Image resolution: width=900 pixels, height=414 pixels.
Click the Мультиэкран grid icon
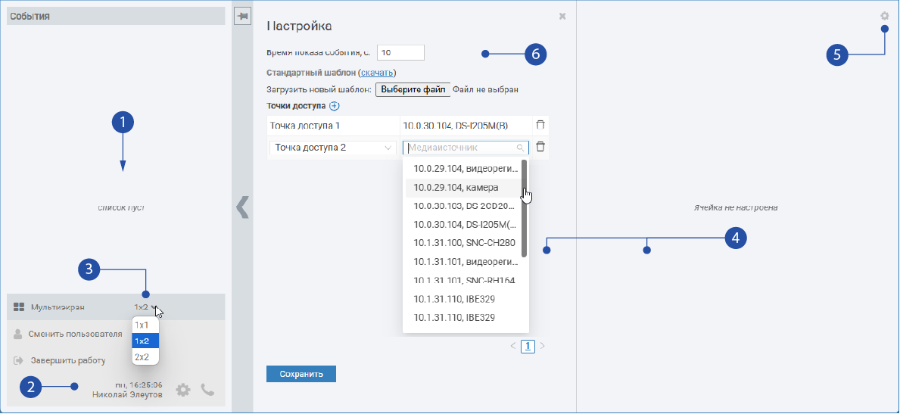coord(18,307)
